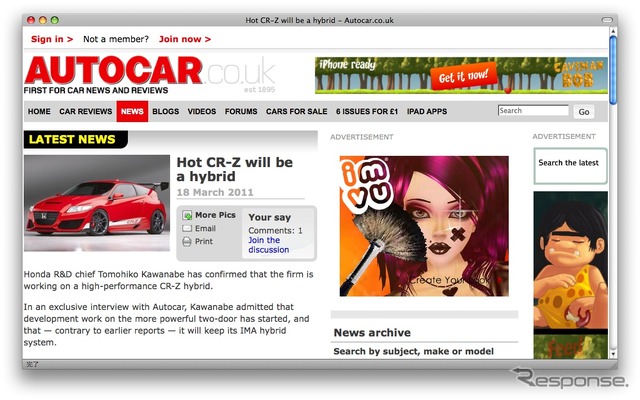
Task: Click the 'Search the latest' ad box
Action: [x=570, y=166]
